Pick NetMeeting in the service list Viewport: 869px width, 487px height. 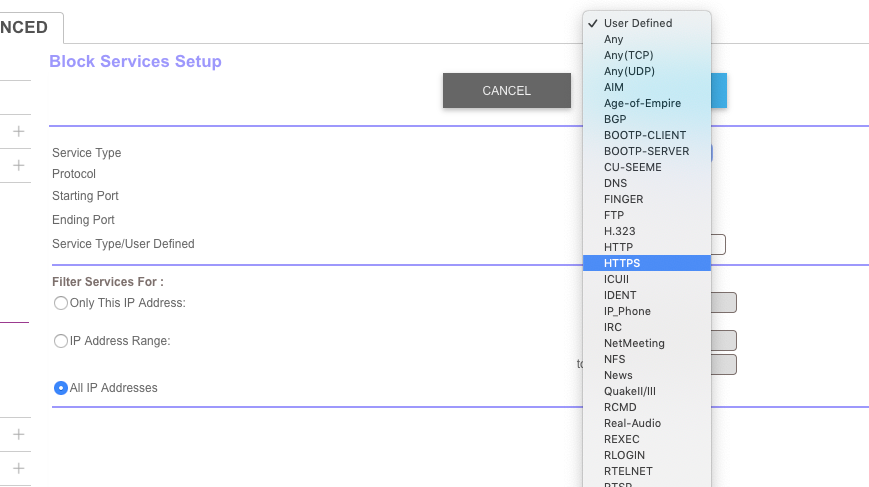click(x=634, y=343)
